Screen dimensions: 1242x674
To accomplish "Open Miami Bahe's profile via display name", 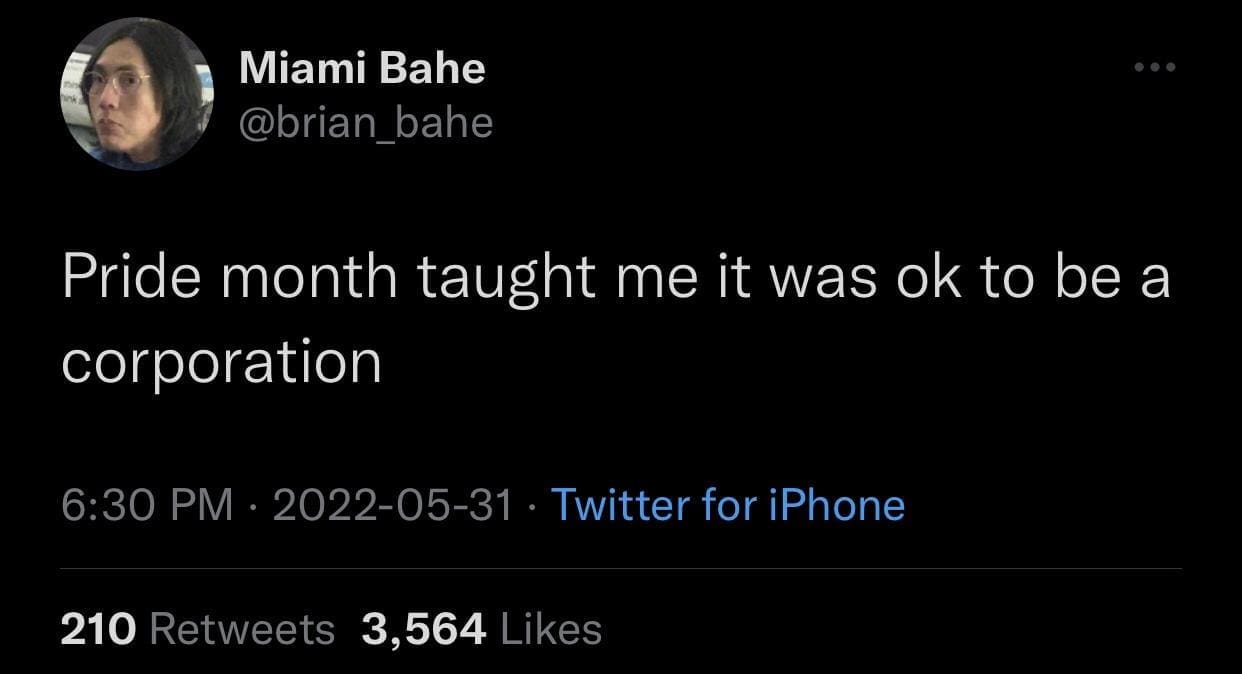I will [362, 68].
